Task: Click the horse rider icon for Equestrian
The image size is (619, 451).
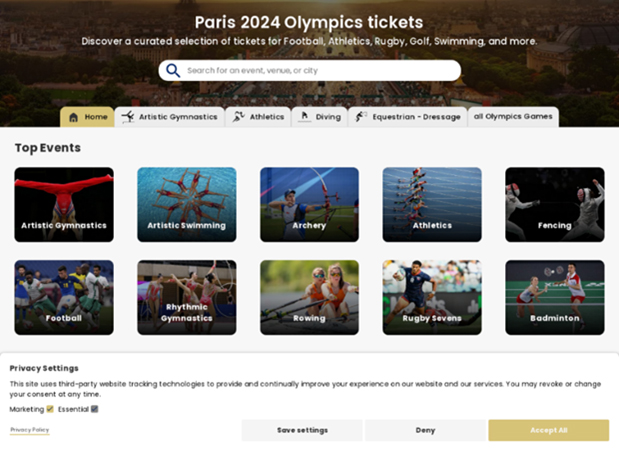Action: click(x=361, y=117)
